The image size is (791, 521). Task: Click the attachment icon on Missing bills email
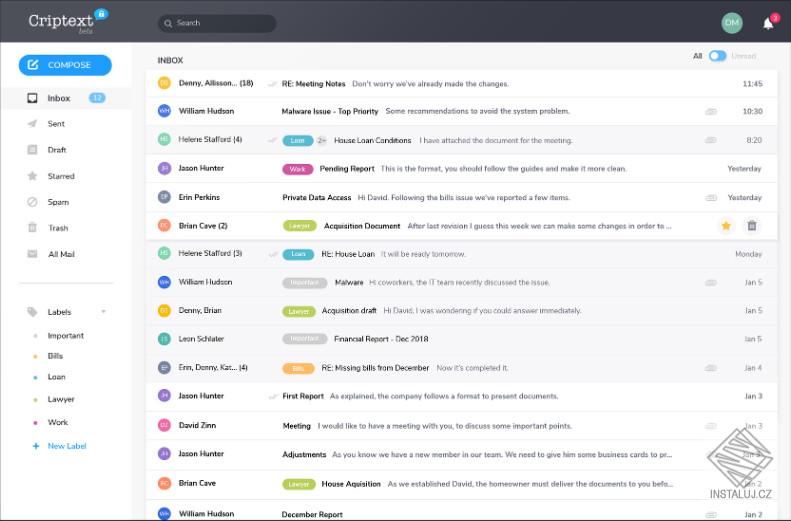(x=711, y=368)
